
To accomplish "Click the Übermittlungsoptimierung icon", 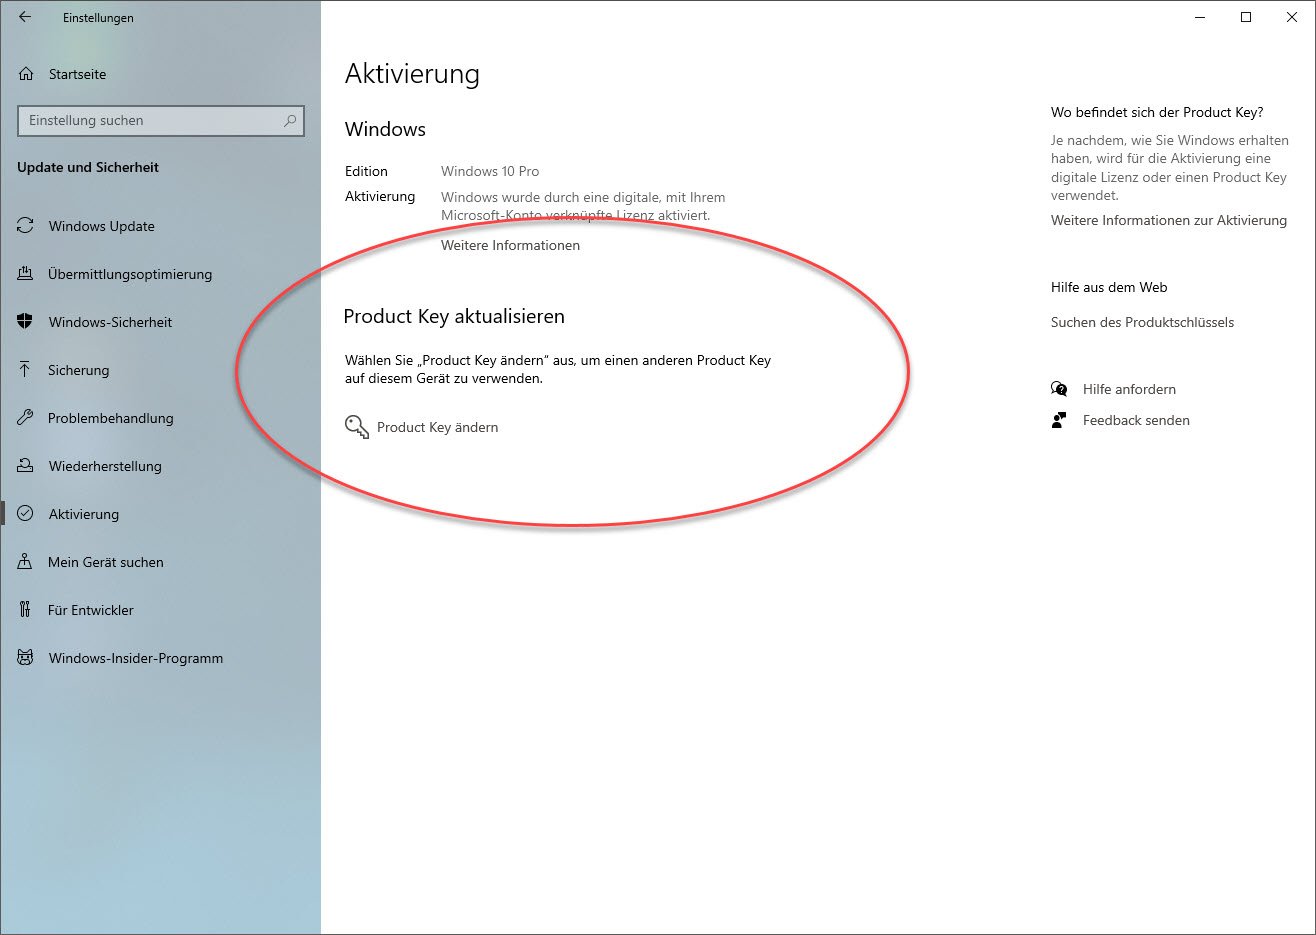I will pyautogui.click(x=25, y=274).
